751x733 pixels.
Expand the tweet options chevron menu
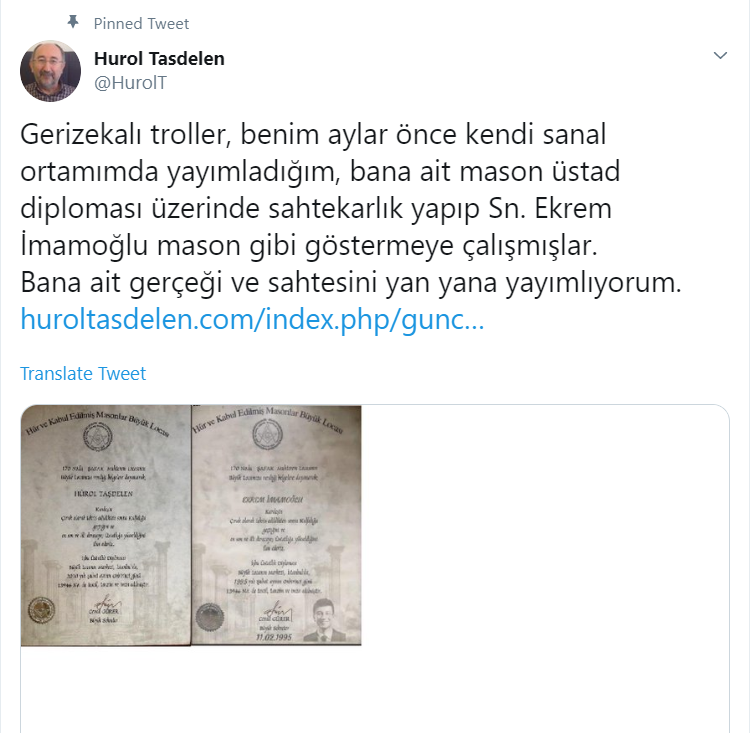click(720, 56)
